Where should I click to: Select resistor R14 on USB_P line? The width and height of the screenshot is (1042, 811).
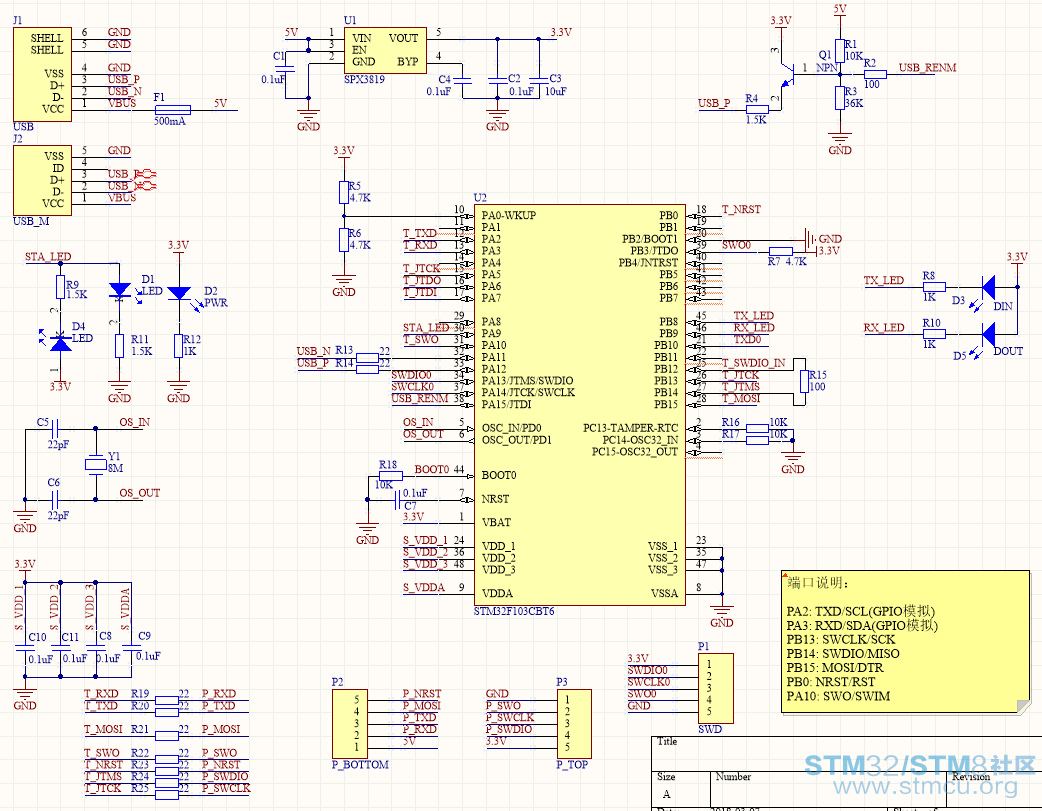point(367,369)
